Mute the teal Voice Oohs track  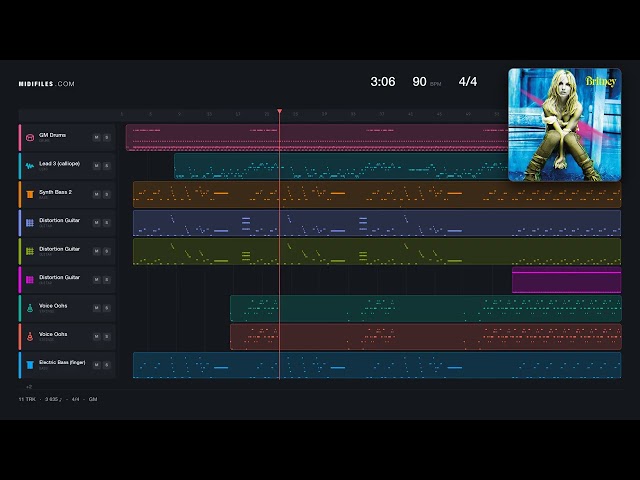tap(96, 308)
